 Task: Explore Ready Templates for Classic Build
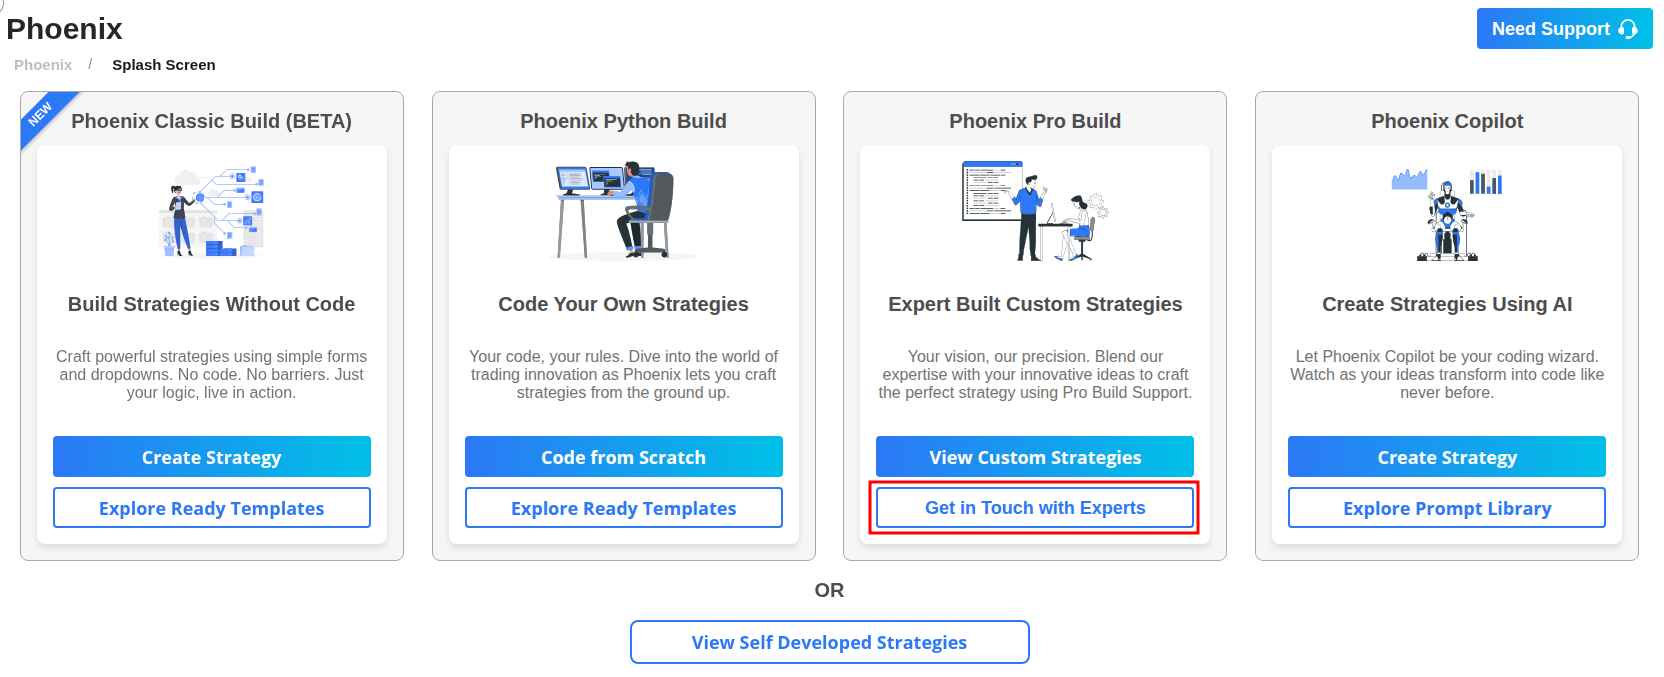coord(212,508)
